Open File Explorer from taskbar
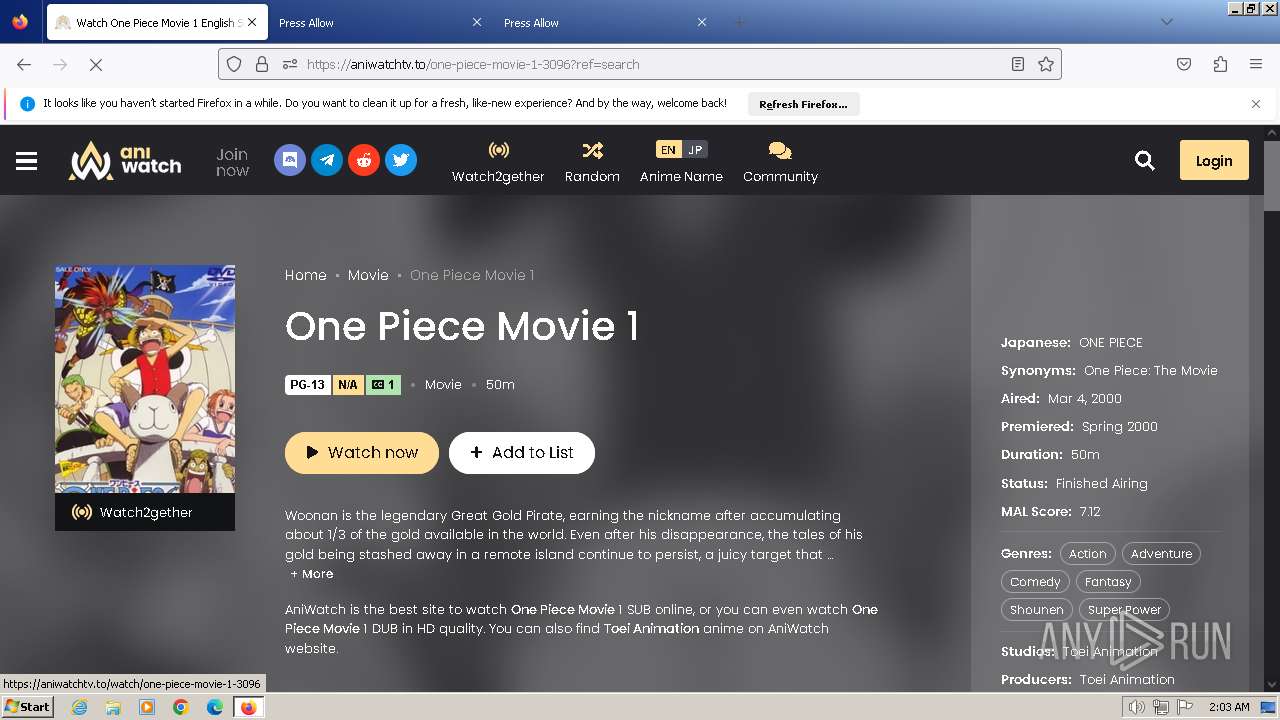The width and height of the screenshot is (1280, 720). (x=113, y=707)
